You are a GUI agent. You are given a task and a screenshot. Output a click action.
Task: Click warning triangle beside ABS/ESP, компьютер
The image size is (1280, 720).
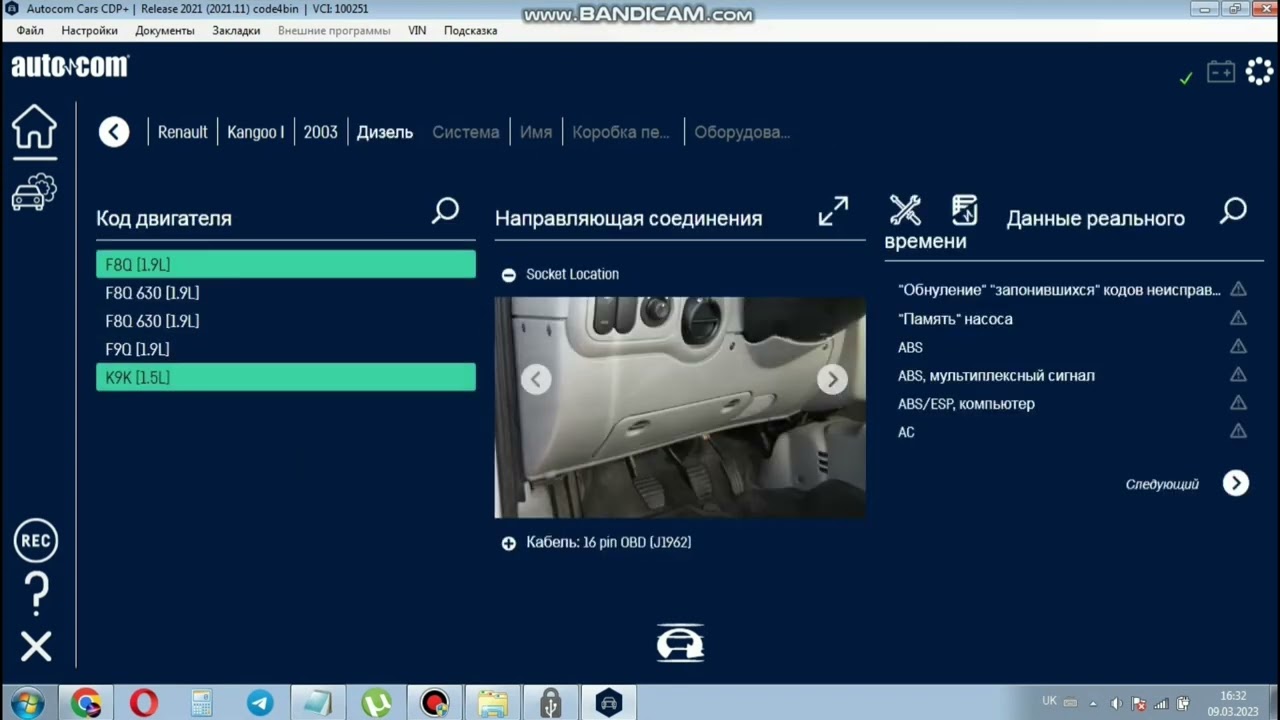point(1238,404)
